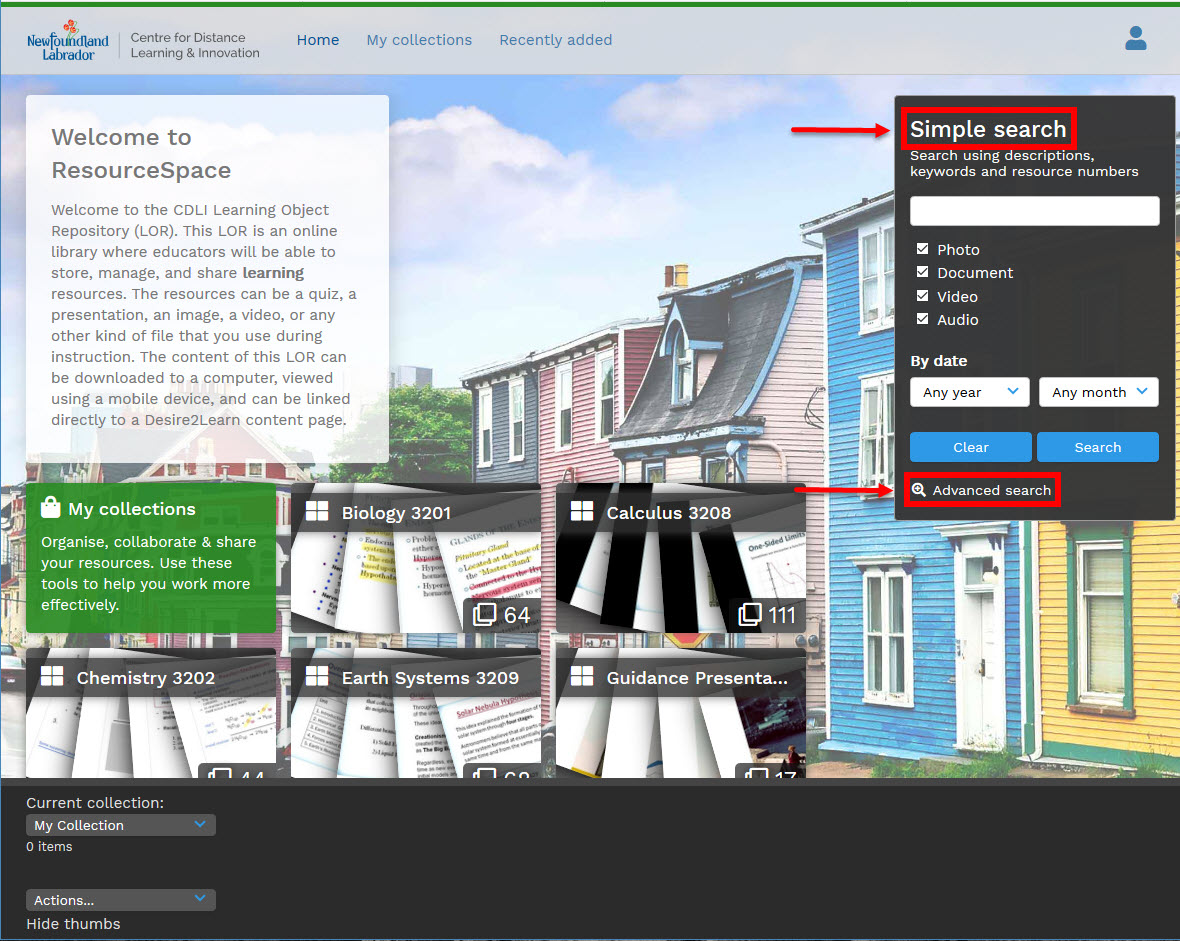The image size is (1180, 941).
Task: Click the Chemistry 3202 grid icon
Action: pos(52,676)
